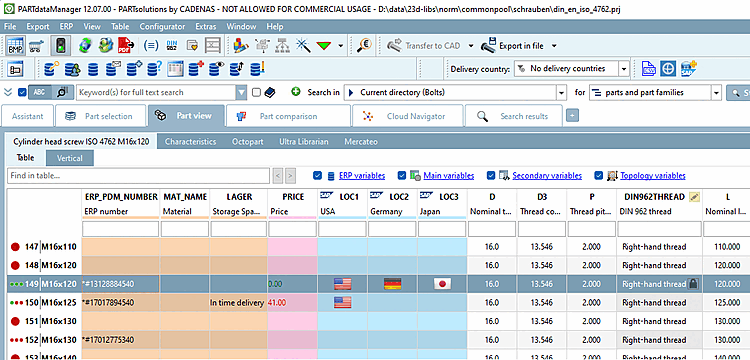This screenshot has width=750, height=360.
Task: Toggle the ERP variables checkbox
Action: [x=317, y=175]
